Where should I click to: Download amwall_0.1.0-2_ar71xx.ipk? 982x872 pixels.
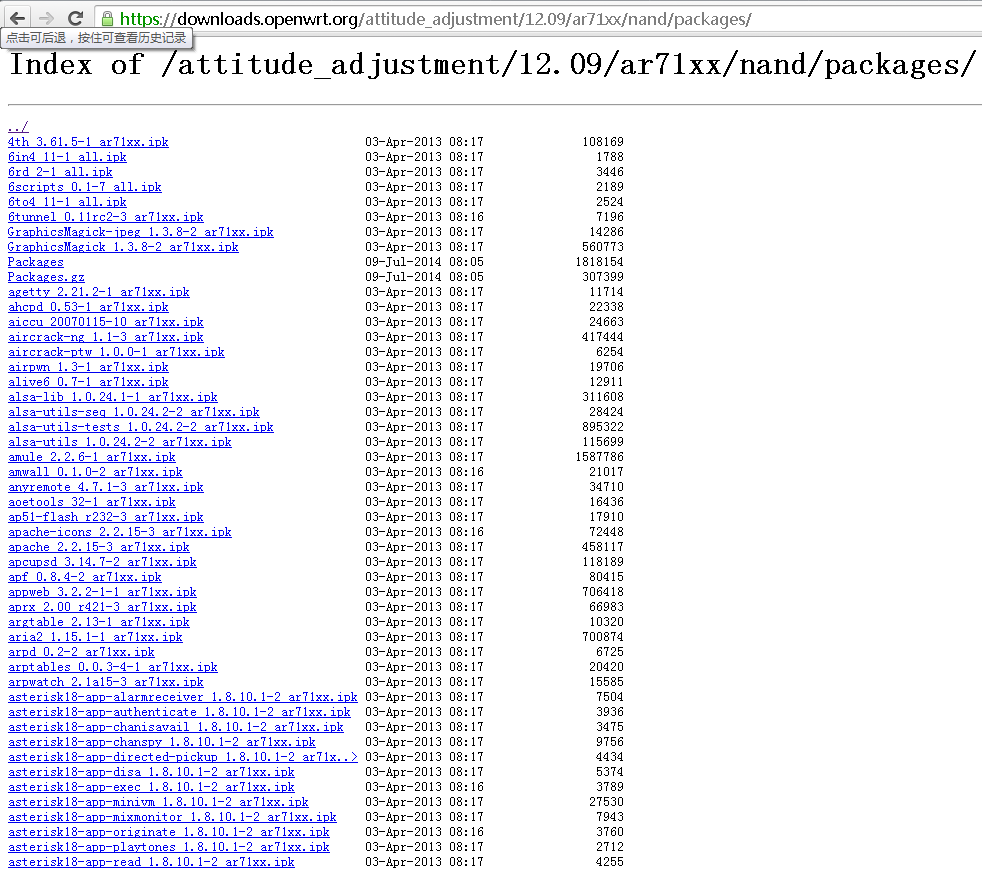(x=95, y=472)
